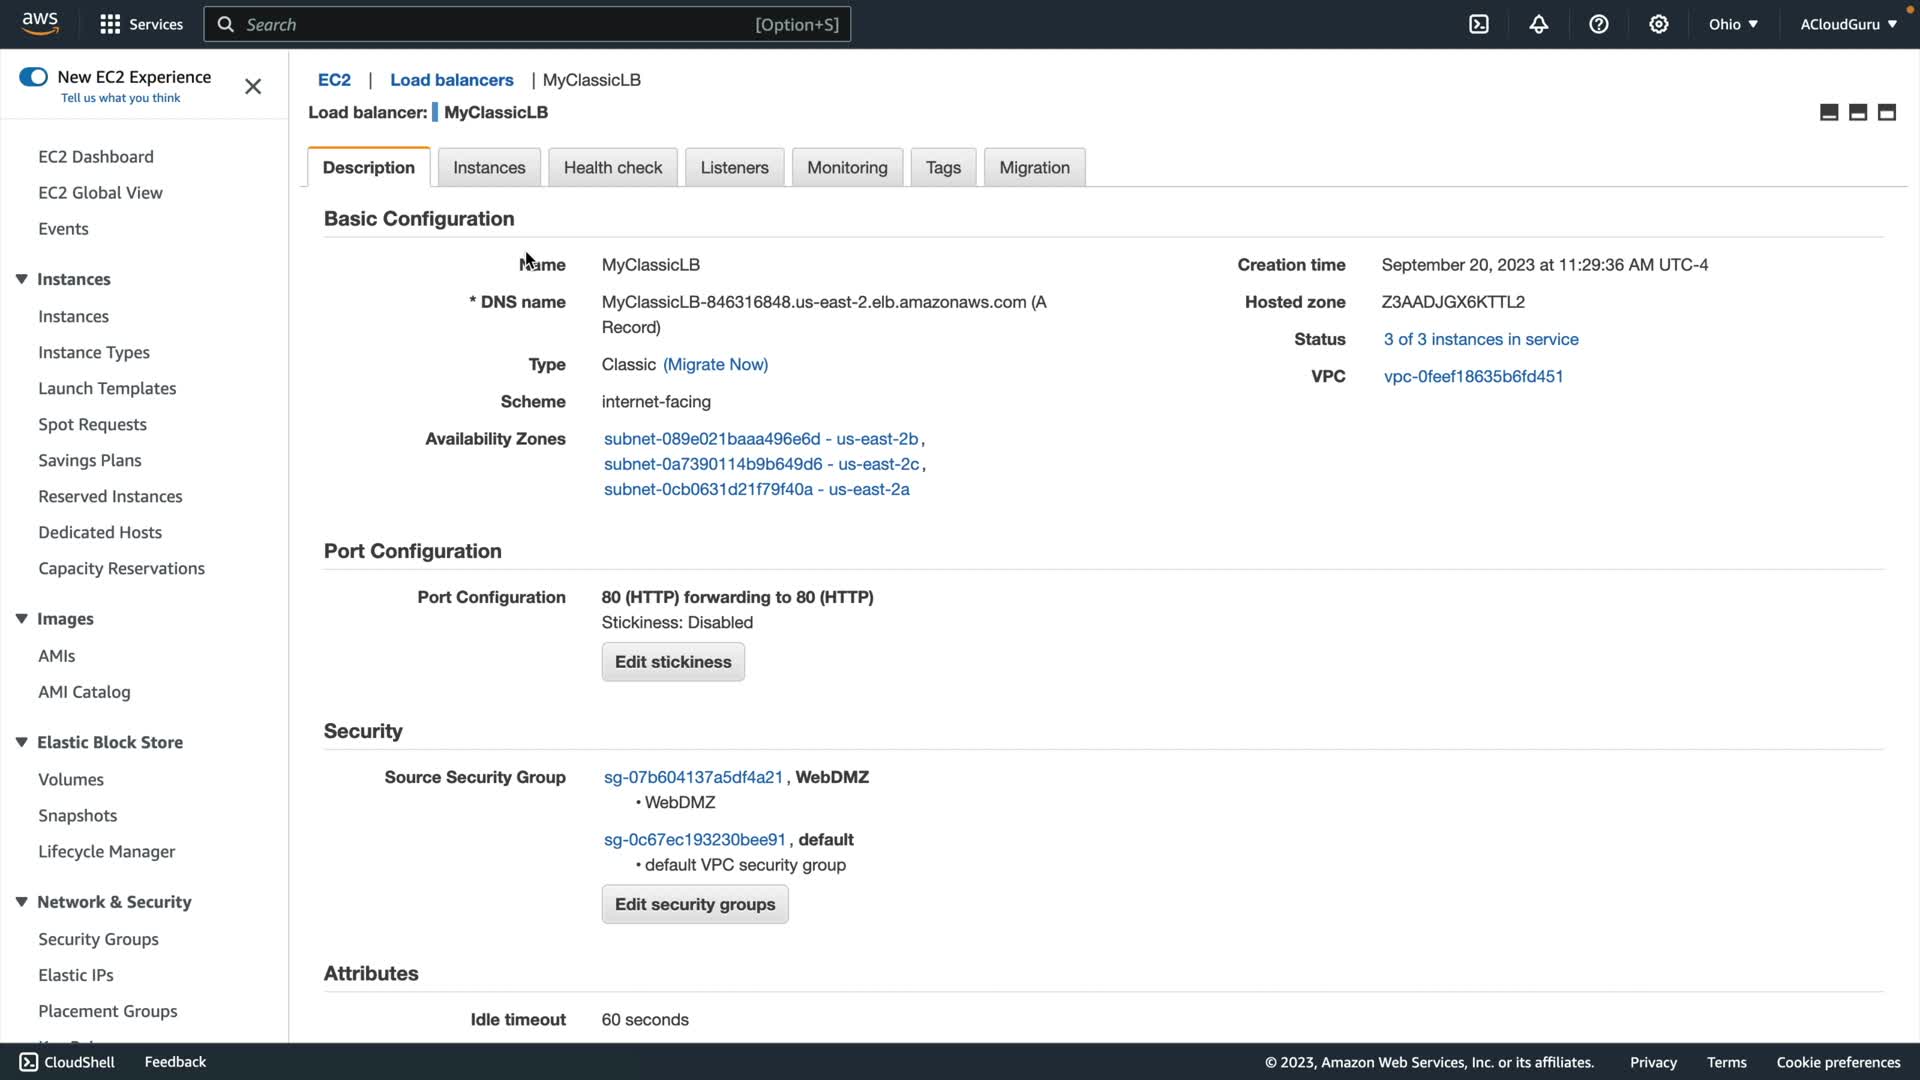Toggle the New EC2 Experience switch
This screenshot has width=1920, height=1080.
[34, 77]
